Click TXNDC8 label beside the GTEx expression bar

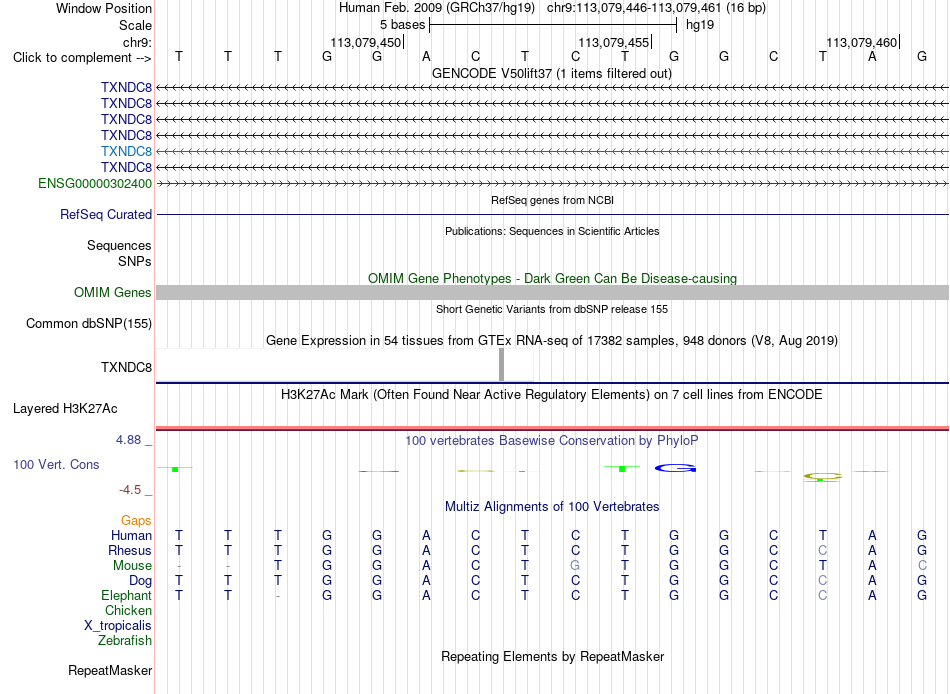pos(126,367)
